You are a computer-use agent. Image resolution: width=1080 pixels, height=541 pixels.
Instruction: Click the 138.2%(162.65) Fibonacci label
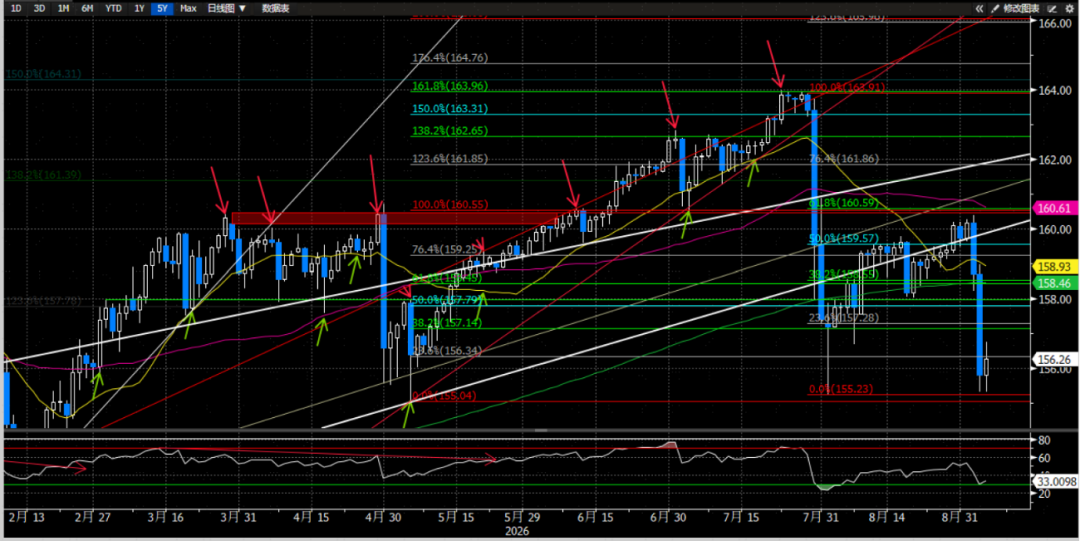450,130
